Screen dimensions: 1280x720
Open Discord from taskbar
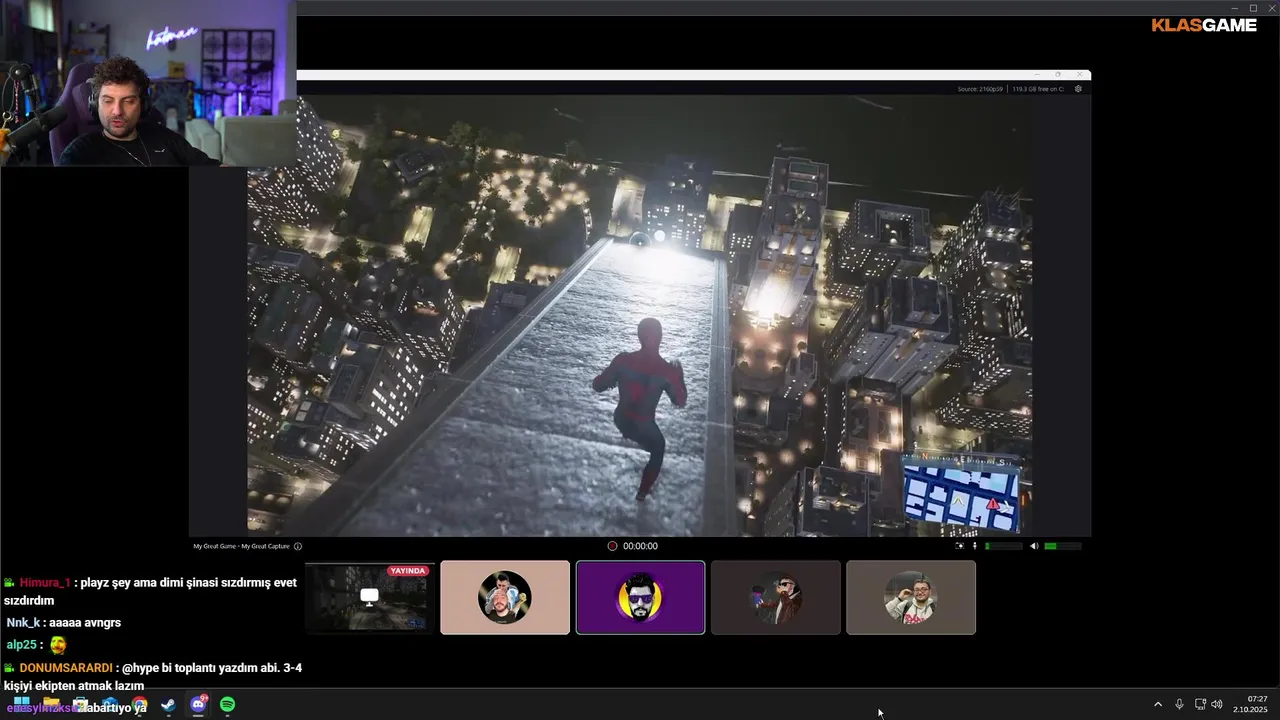point(198,705)
